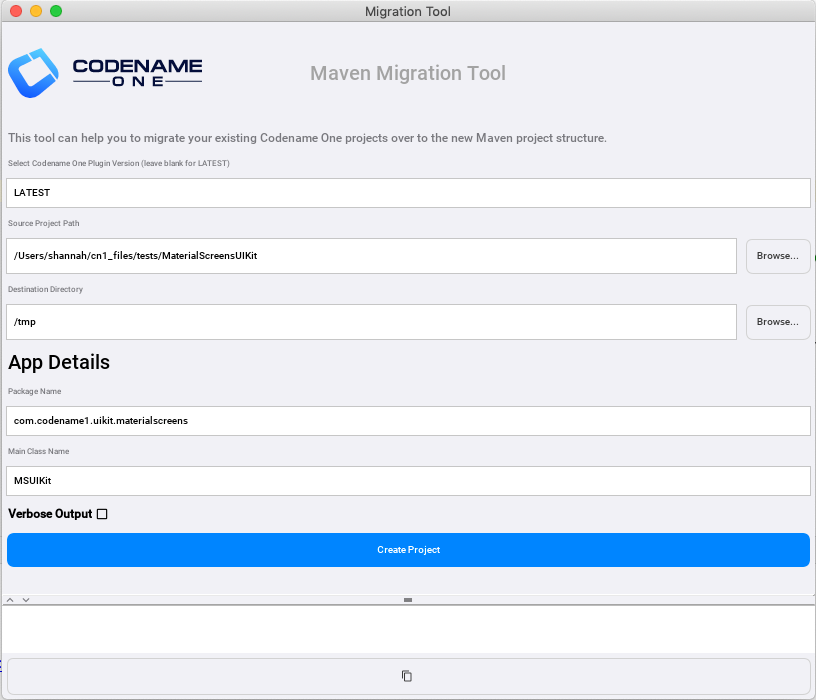The image size is (816, 700).
Task: Click the Codename One wordmark text
Action: [137, 73]
